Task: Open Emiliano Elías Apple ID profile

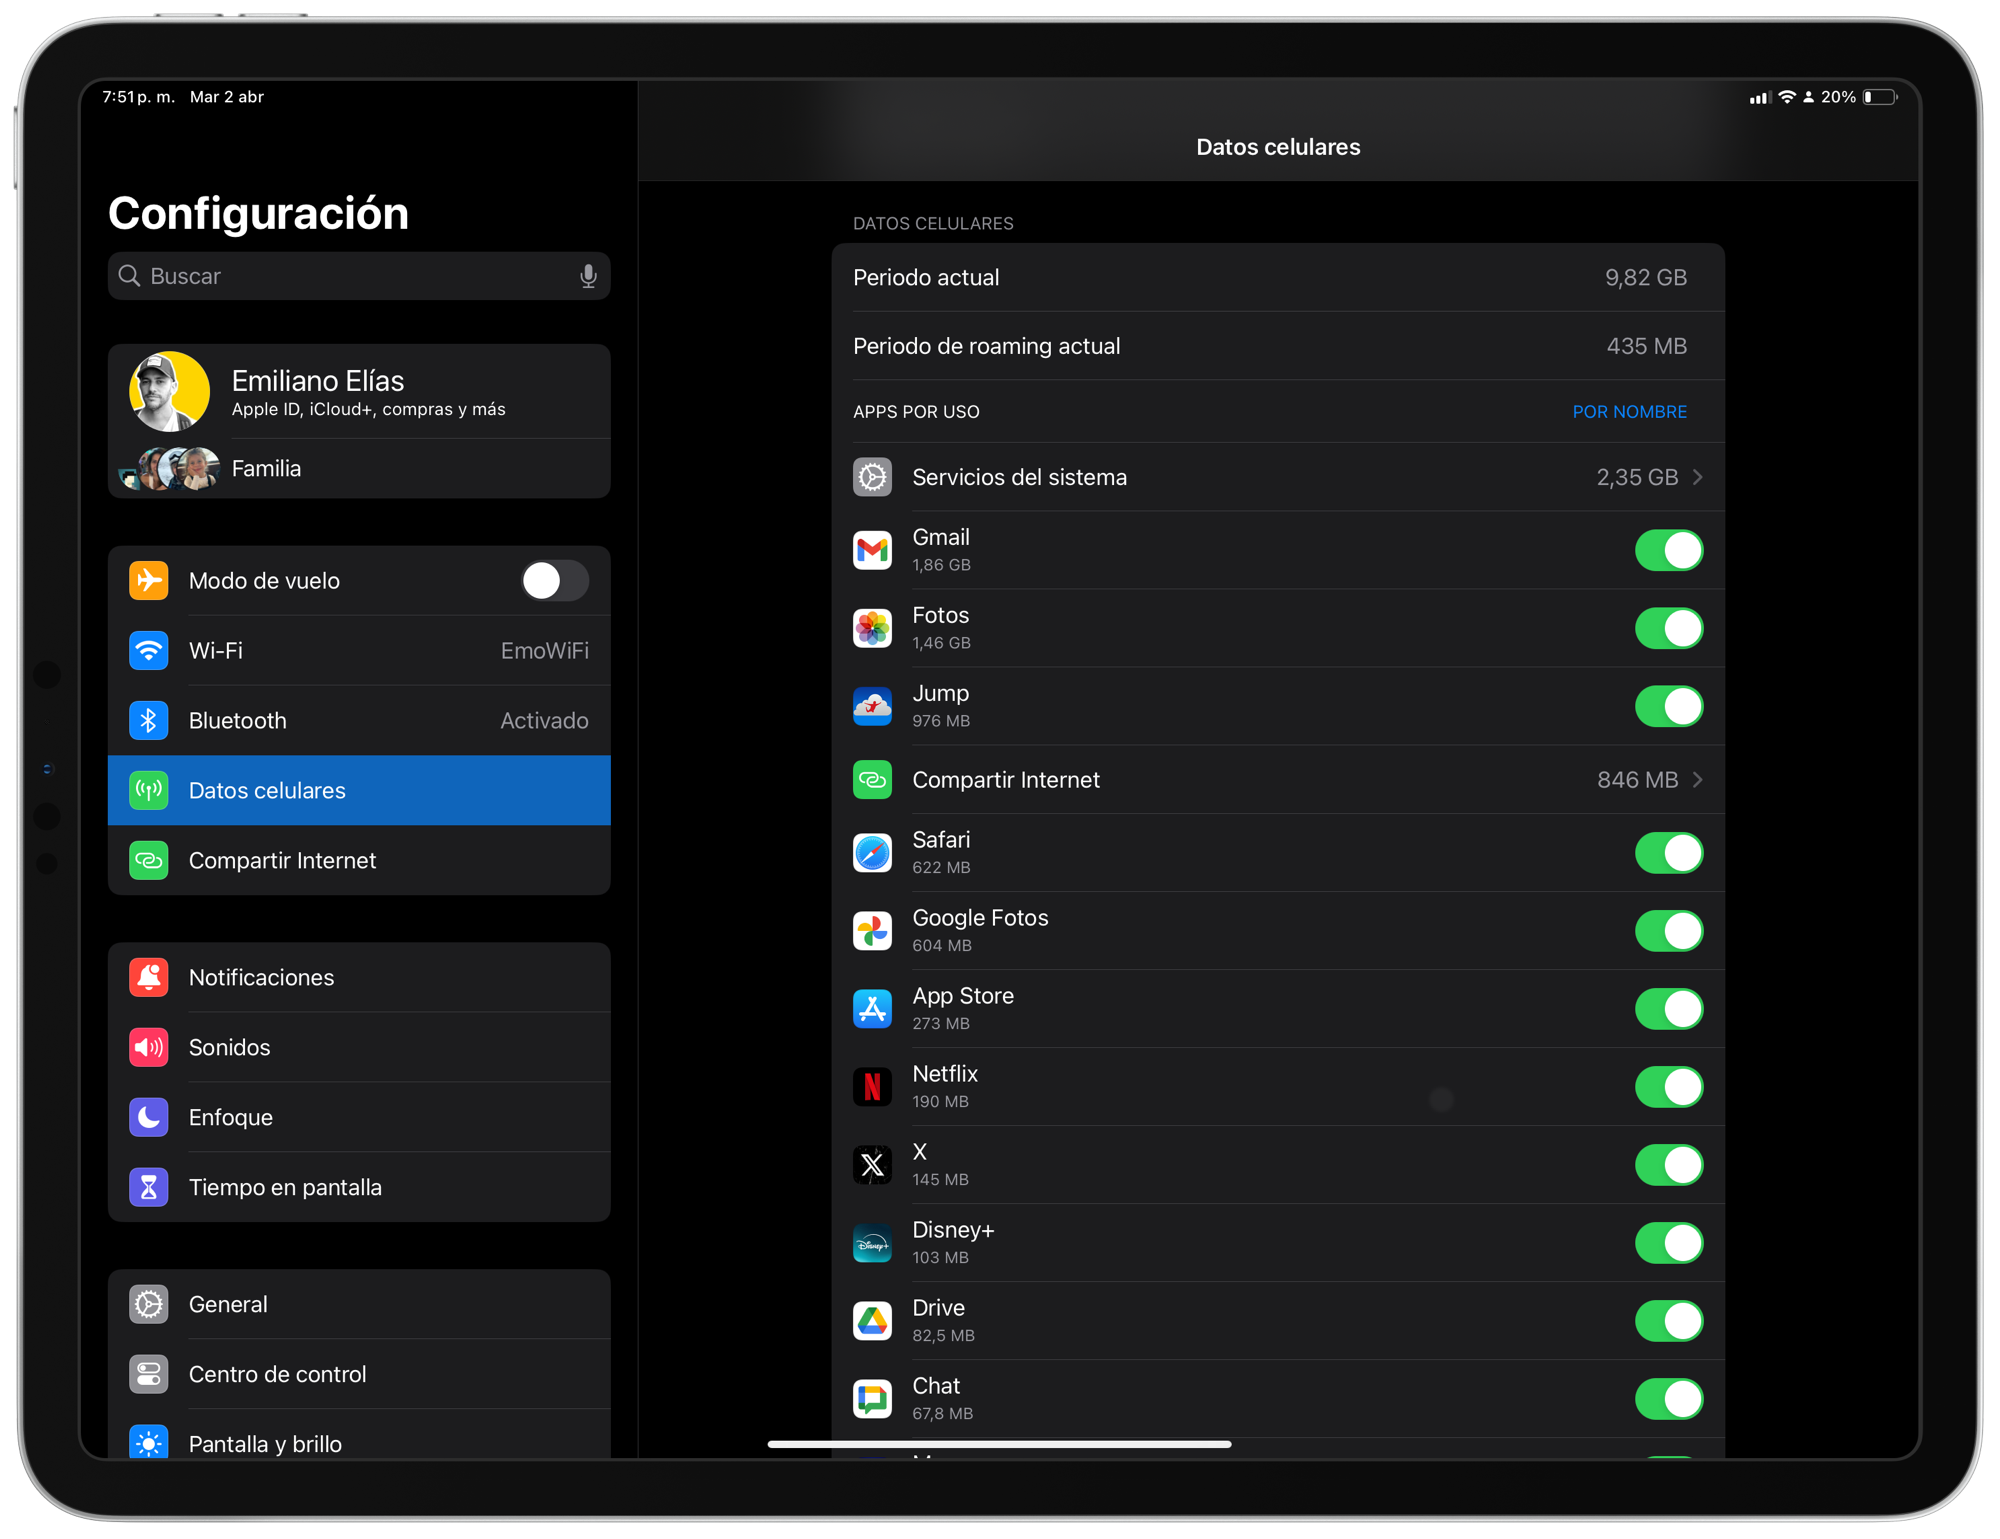Action: pos(359,392)
